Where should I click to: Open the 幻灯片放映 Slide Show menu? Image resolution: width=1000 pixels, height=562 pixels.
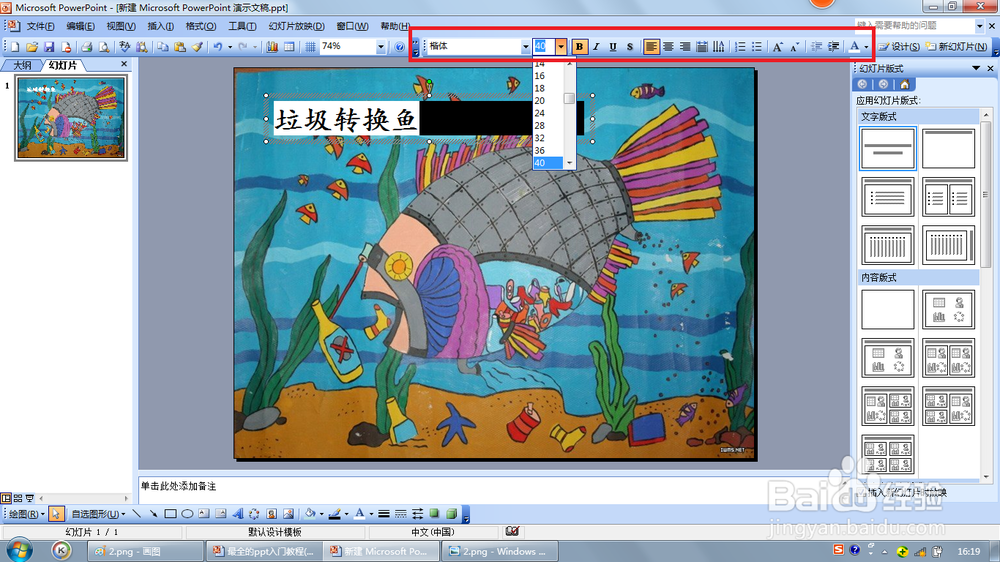(x=296, y=26)
